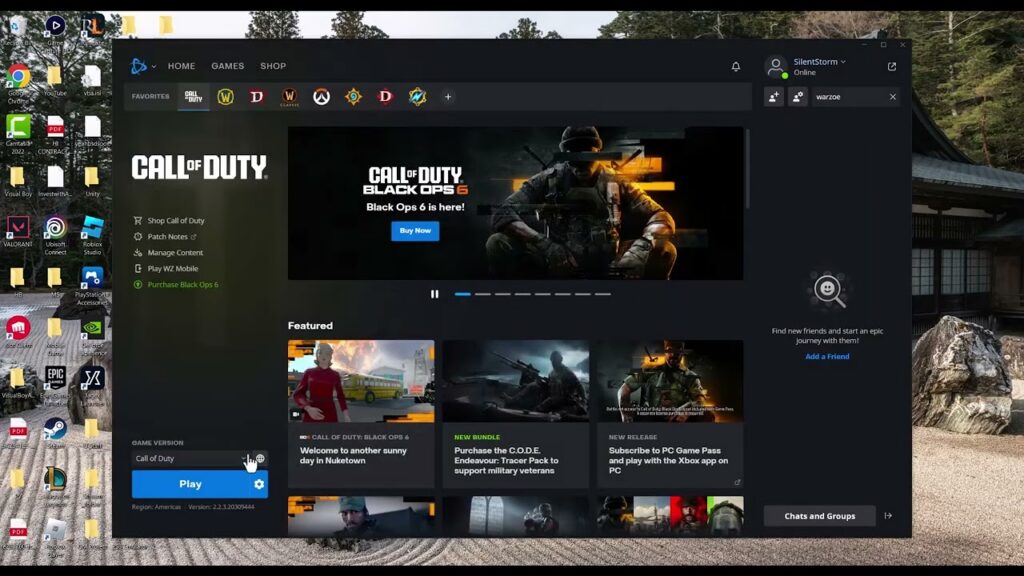
Task: Open game settings gear beside Play
Action: click(x=259, y=484)
